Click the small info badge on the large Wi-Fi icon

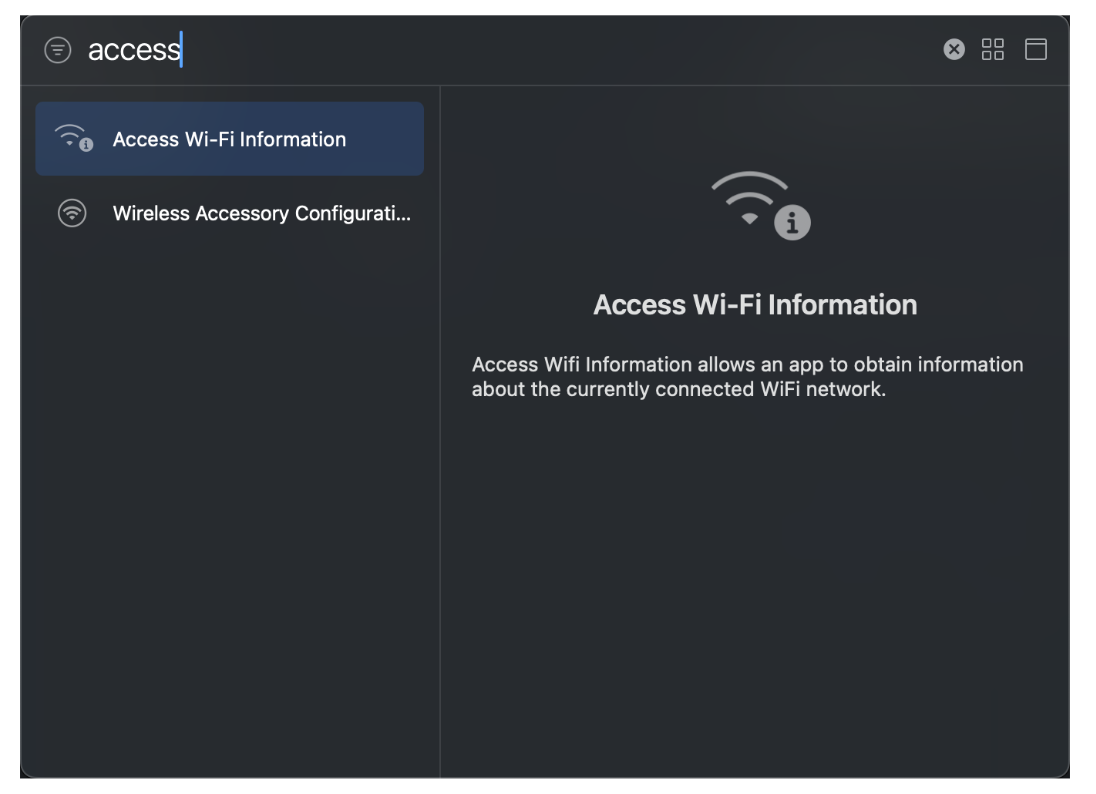pos(794,224)
